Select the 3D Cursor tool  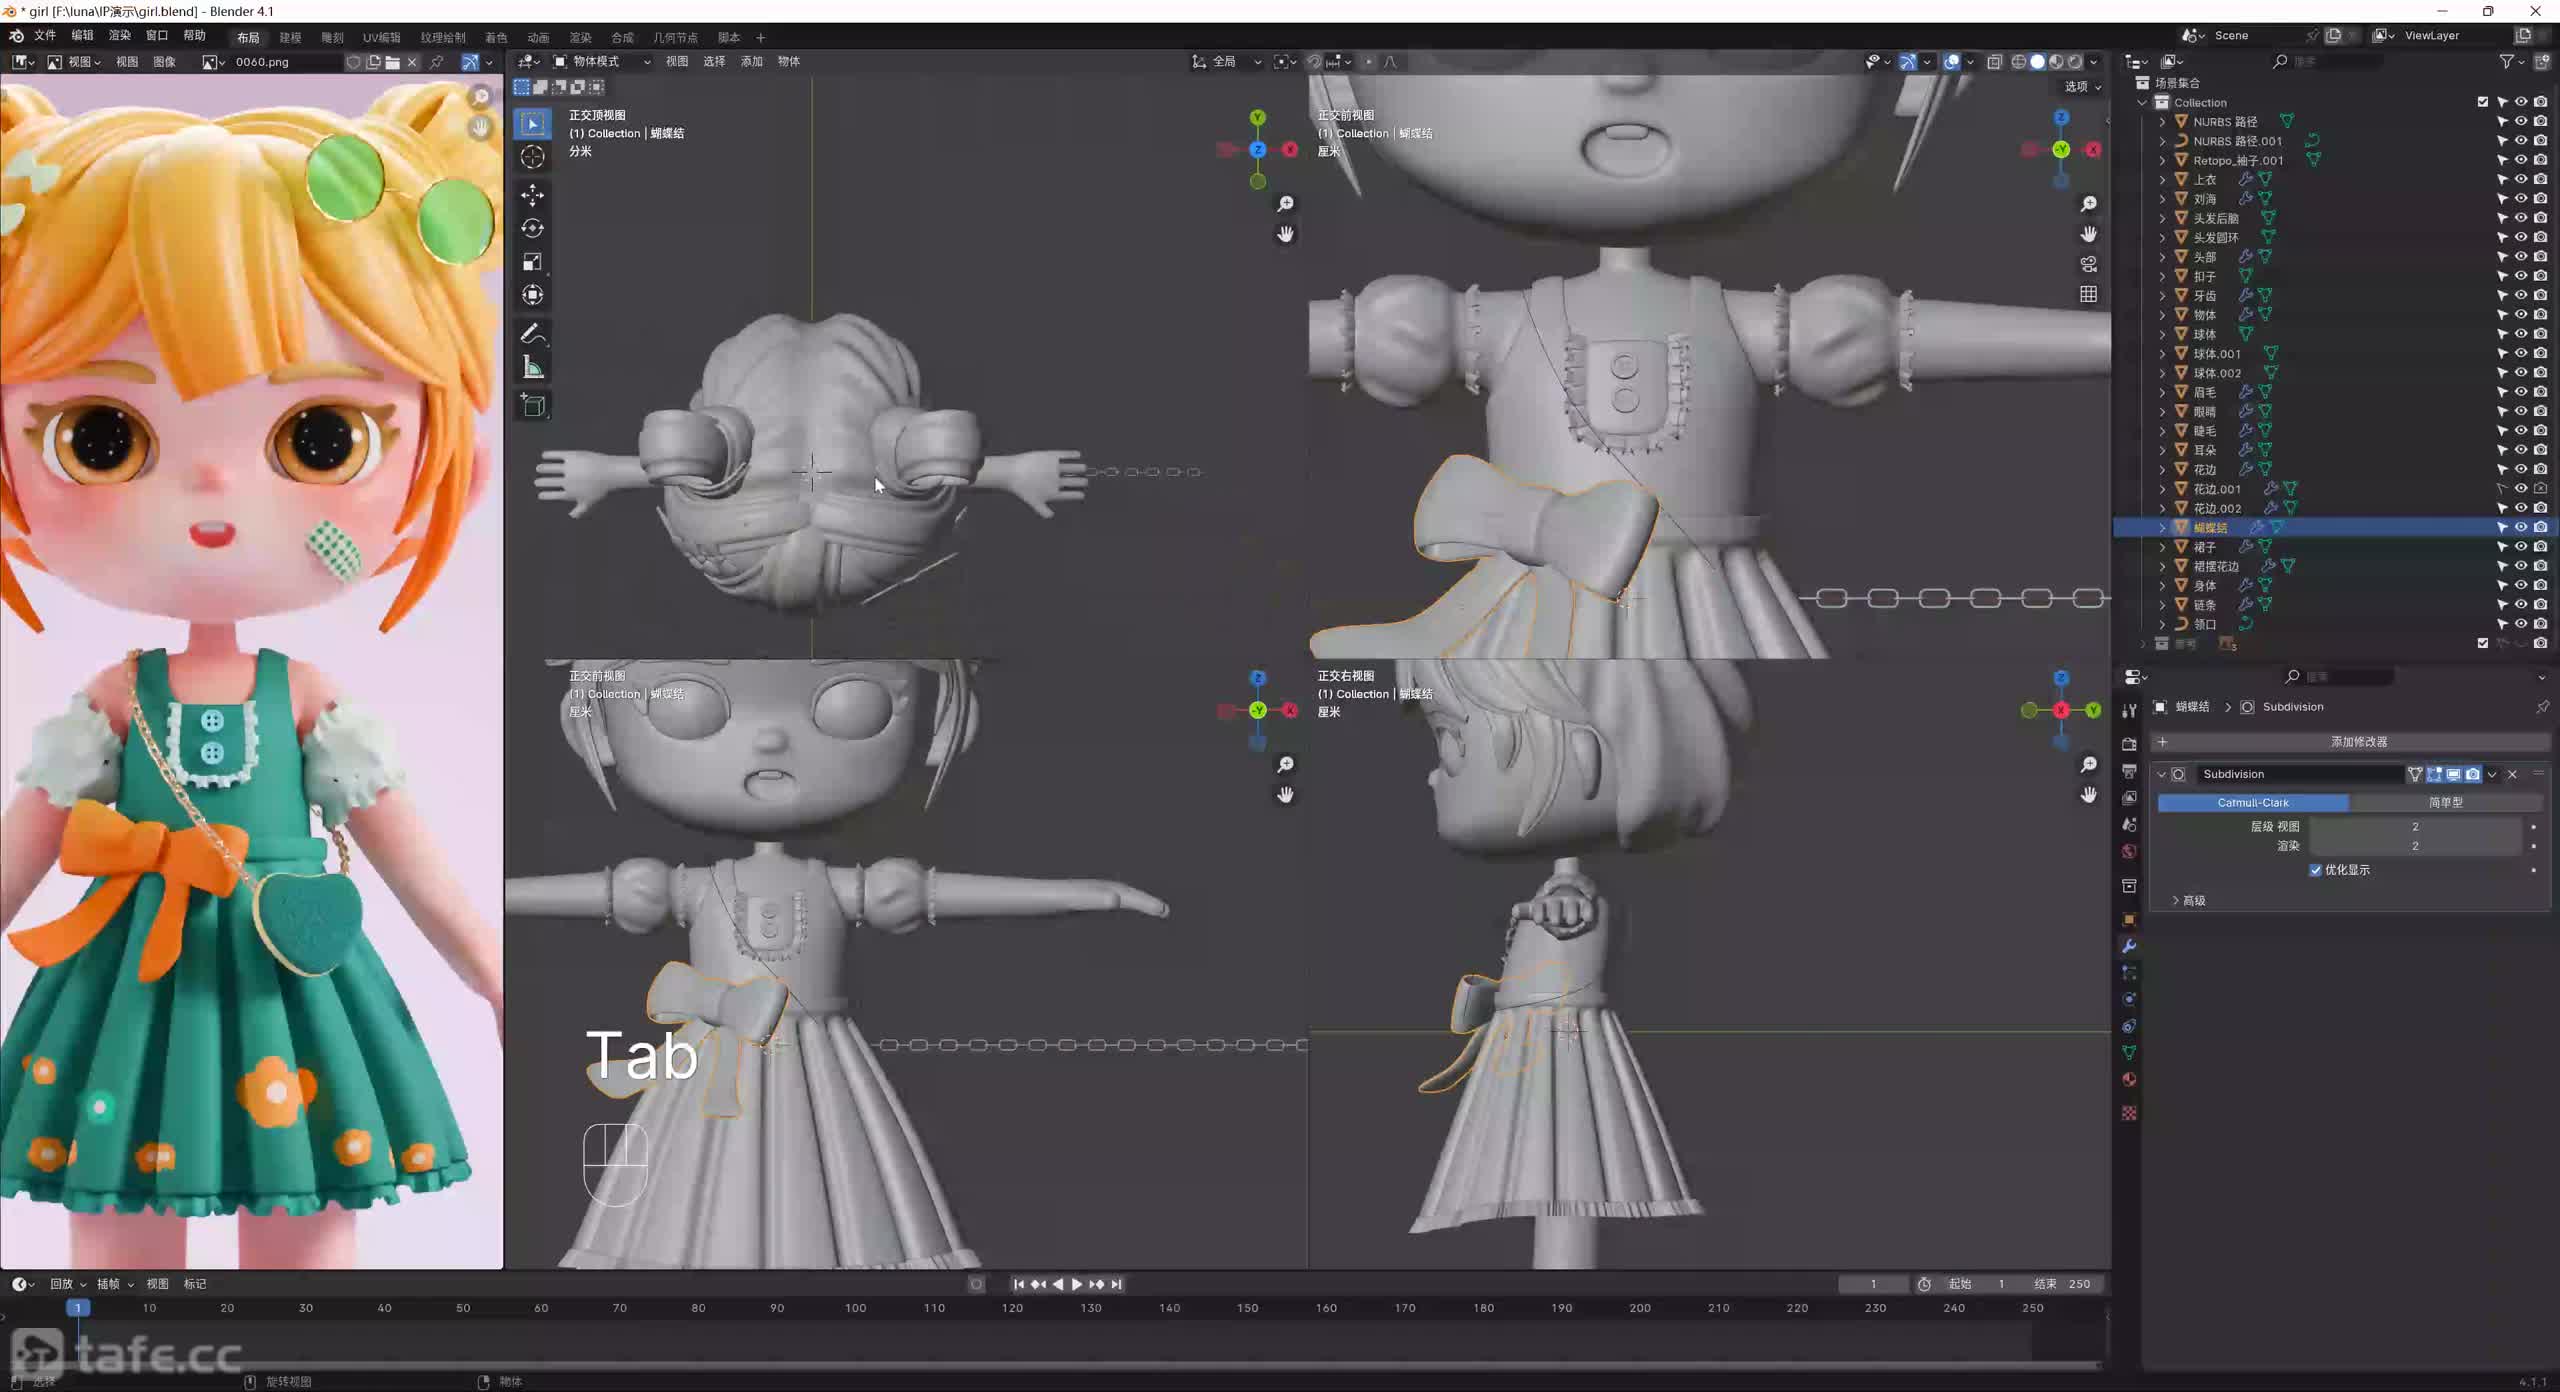[533, 157]
